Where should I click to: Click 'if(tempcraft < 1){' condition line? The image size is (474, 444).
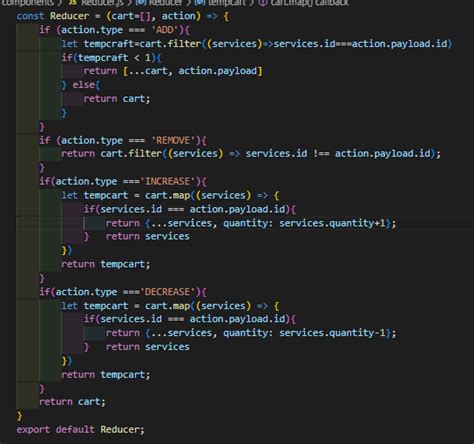[111, 58]
